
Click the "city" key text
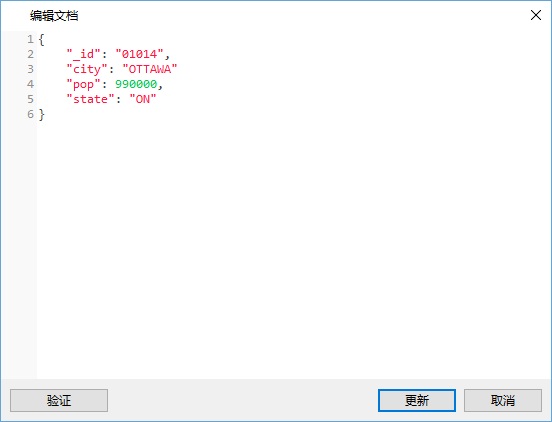coord(87,69)
